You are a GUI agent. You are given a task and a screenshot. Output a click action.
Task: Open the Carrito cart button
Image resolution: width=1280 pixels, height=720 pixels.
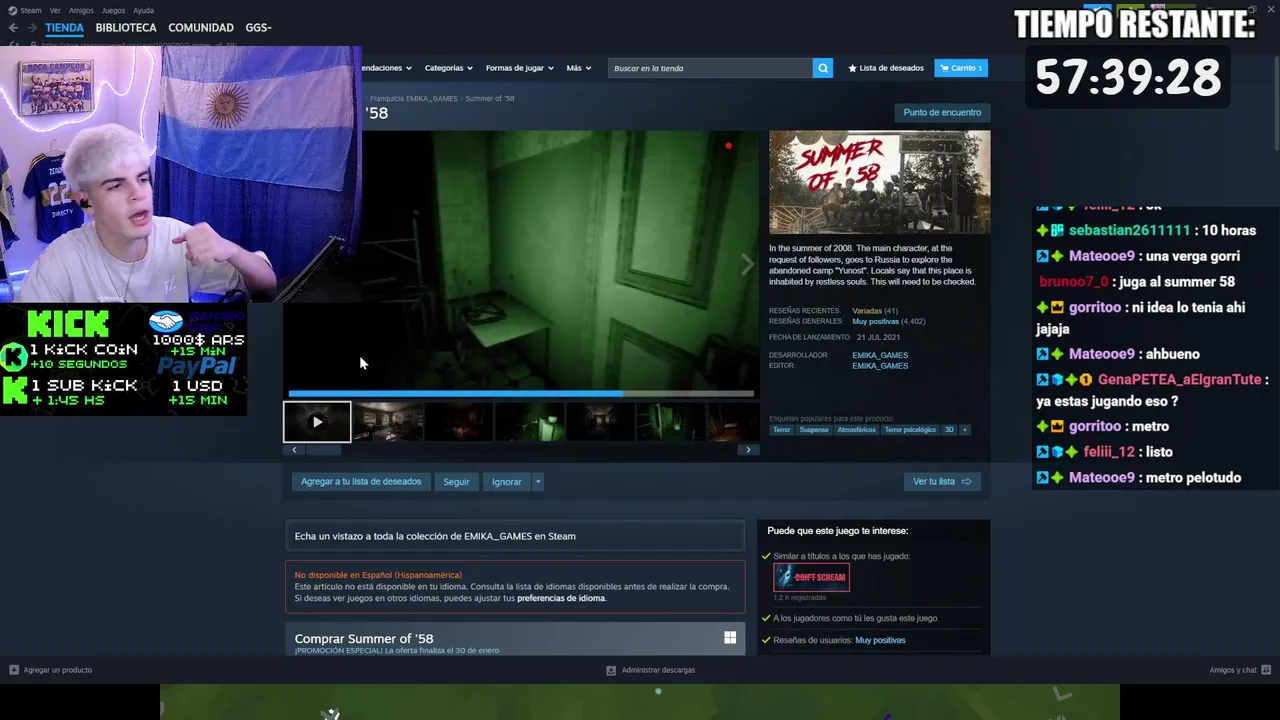[961, 68]
